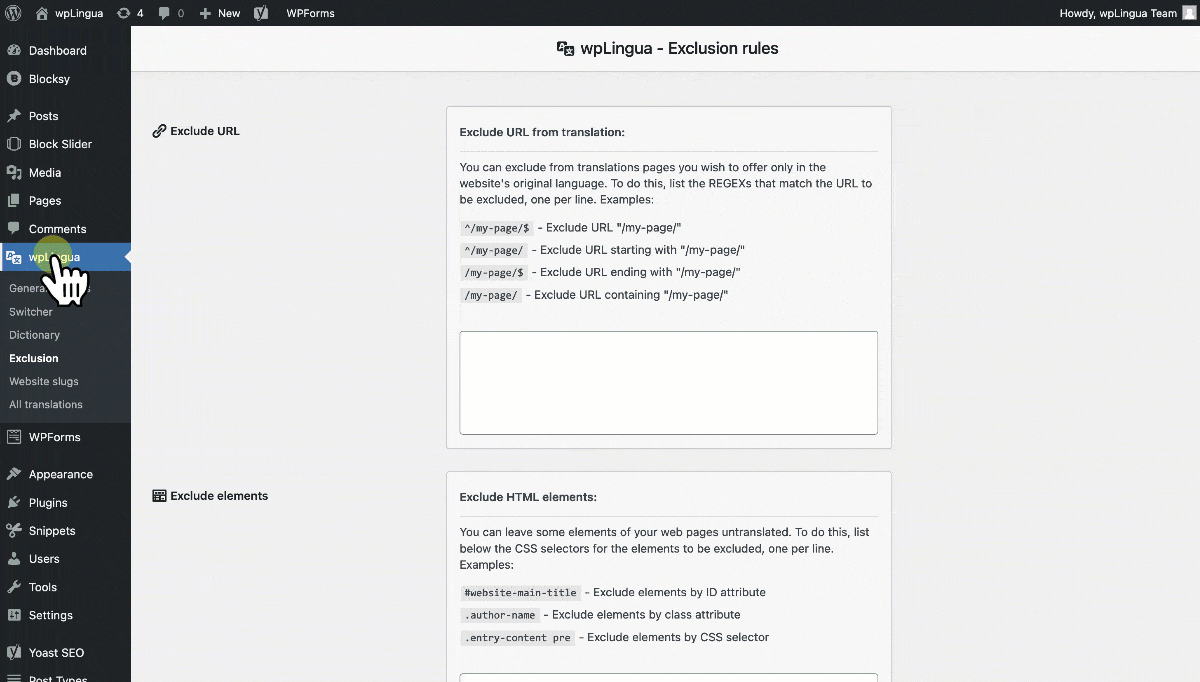The height and width of the screenshot is (682, 1200).
Task: Click the WPForms sidebar icon
Action: point(14,437)
